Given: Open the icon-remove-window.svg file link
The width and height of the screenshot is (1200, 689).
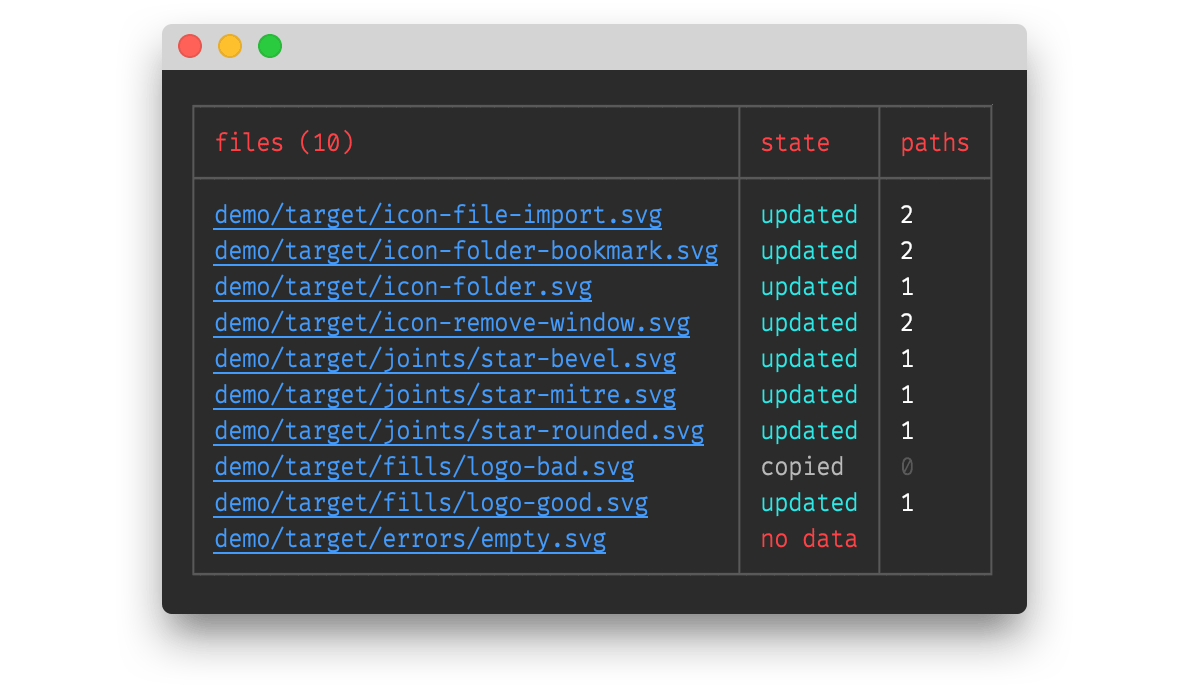Looking at the screenshot, I should tap(450, 323).
